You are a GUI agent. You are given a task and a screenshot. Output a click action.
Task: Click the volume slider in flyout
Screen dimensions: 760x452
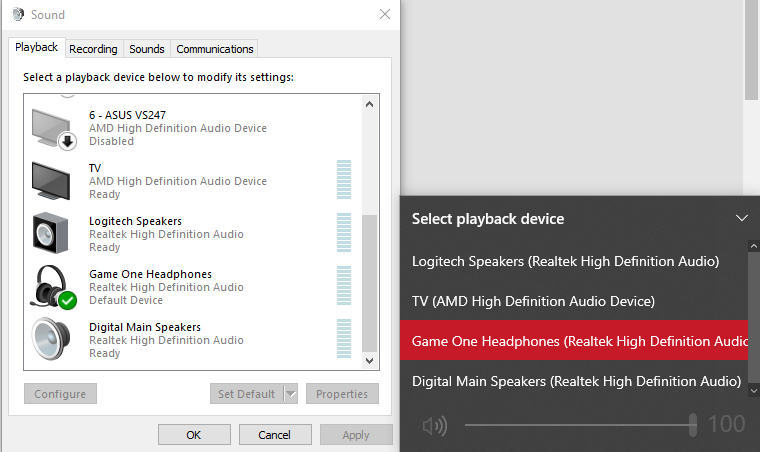(x=581, y=425)
